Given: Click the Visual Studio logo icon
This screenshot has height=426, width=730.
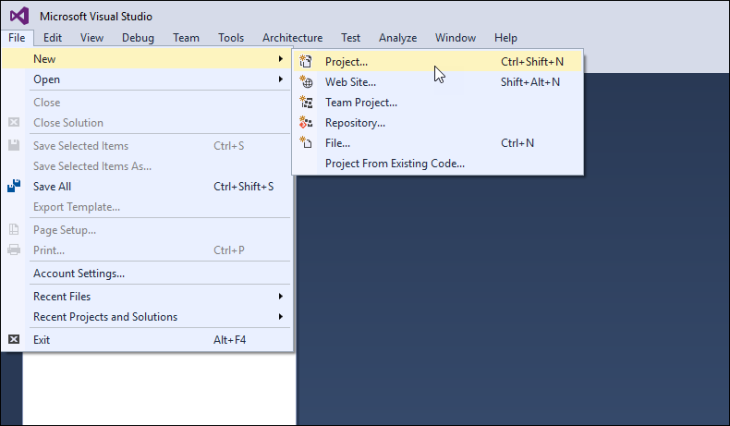Looking at the screenshot, I should (x=19, y=16).
